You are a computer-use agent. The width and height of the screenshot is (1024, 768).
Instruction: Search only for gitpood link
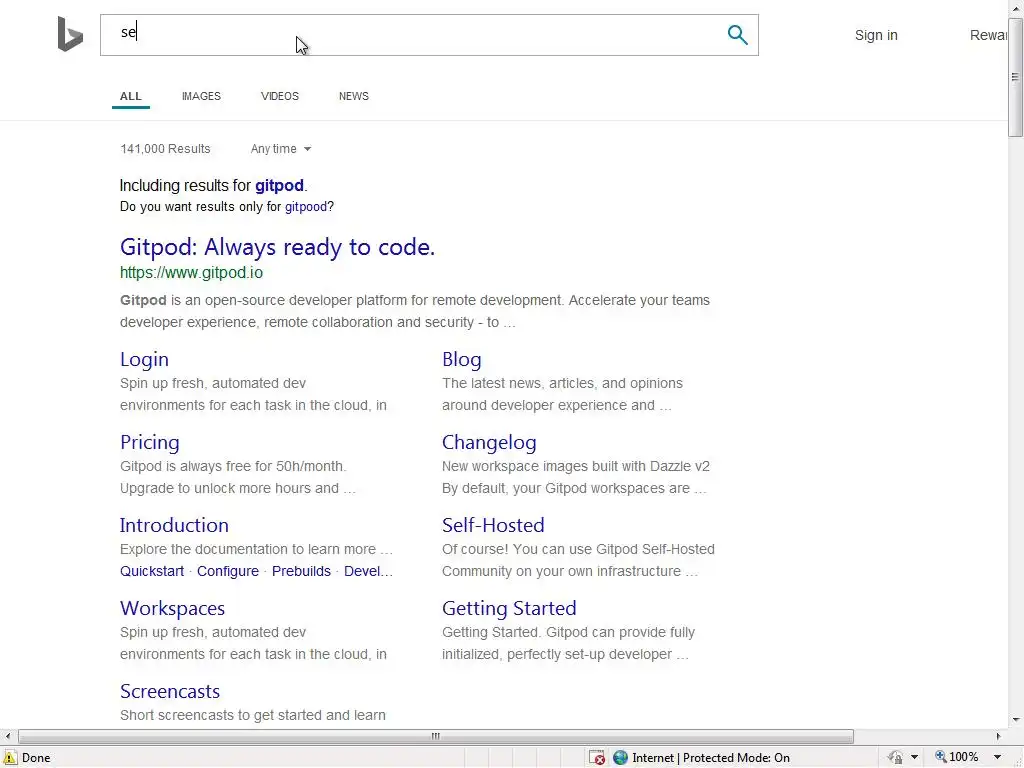pos(306,207)
